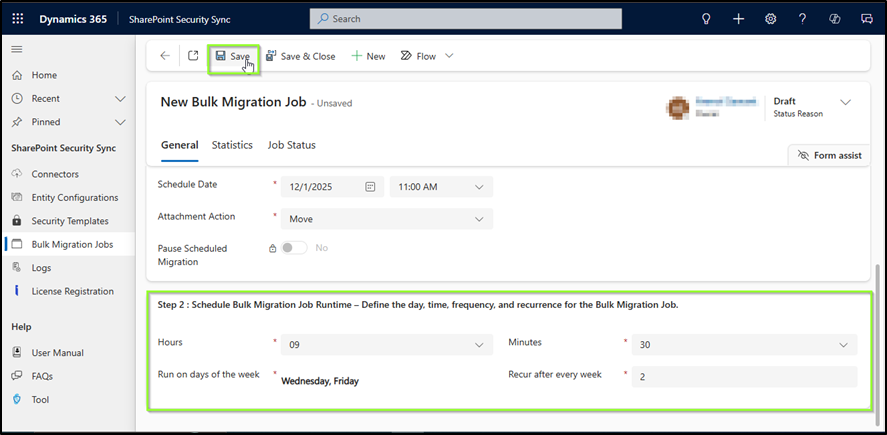
Task: Click the Form assist button
Action: click(x=829, y=155)
